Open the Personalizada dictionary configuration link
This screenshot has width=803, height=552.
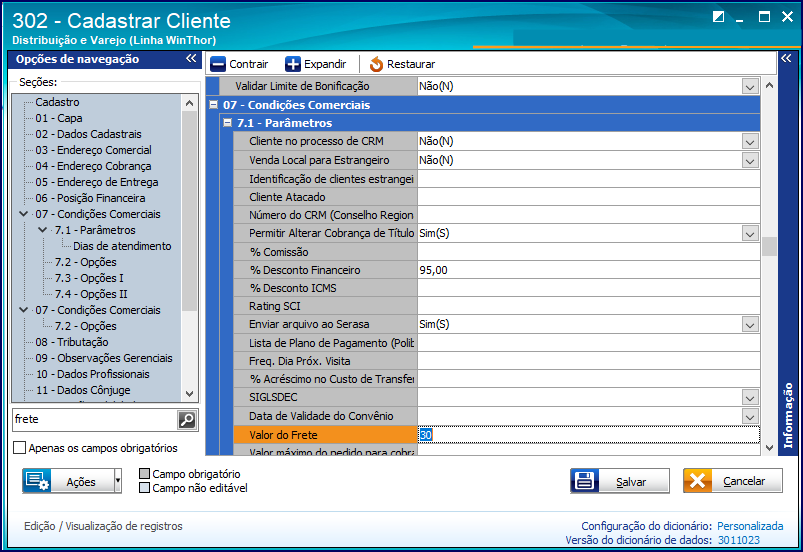750,526
